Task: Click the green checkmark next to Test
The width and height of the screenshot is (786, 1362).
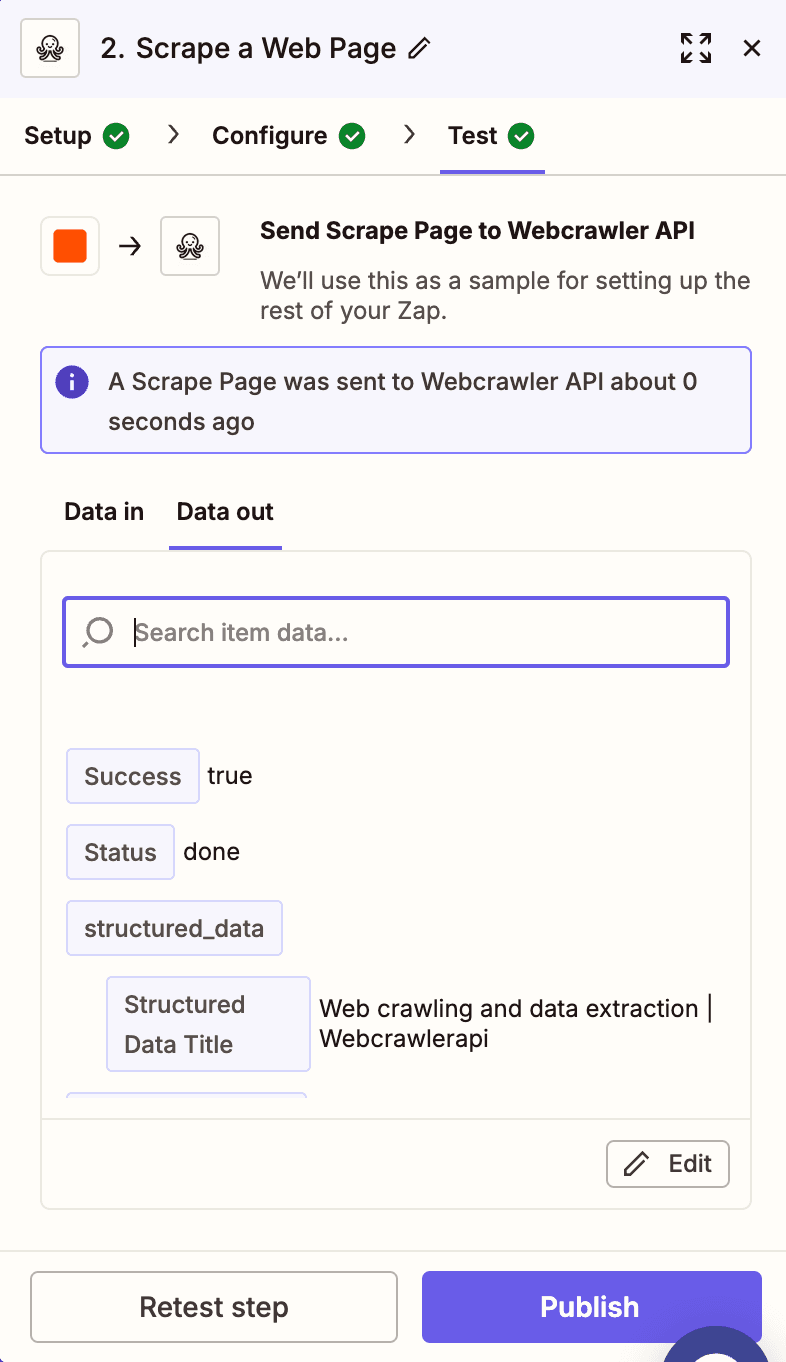Action: tap(523, 135)
